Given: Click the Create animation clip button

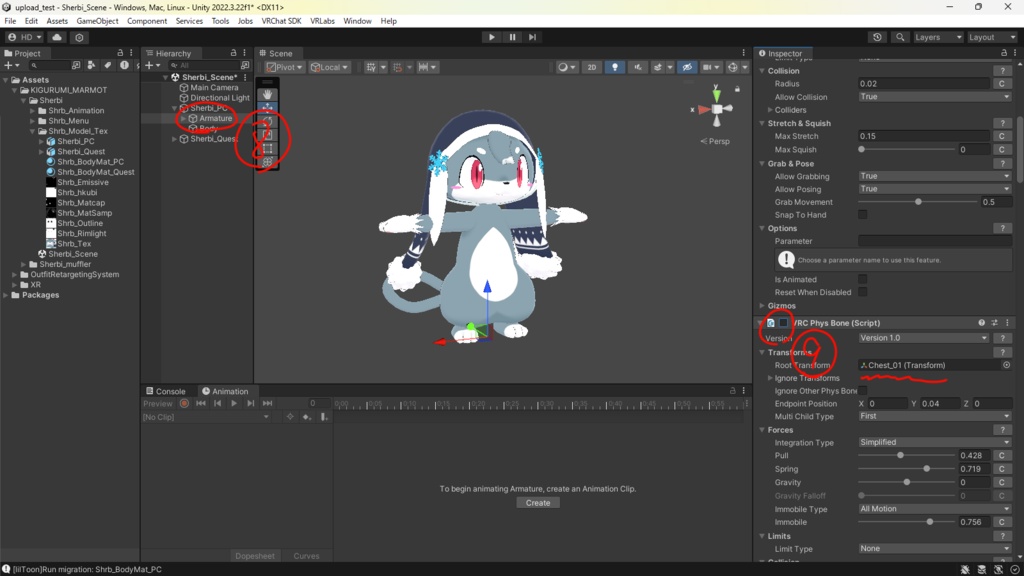Looking at the screenshot, I should [x=538, y=503].
